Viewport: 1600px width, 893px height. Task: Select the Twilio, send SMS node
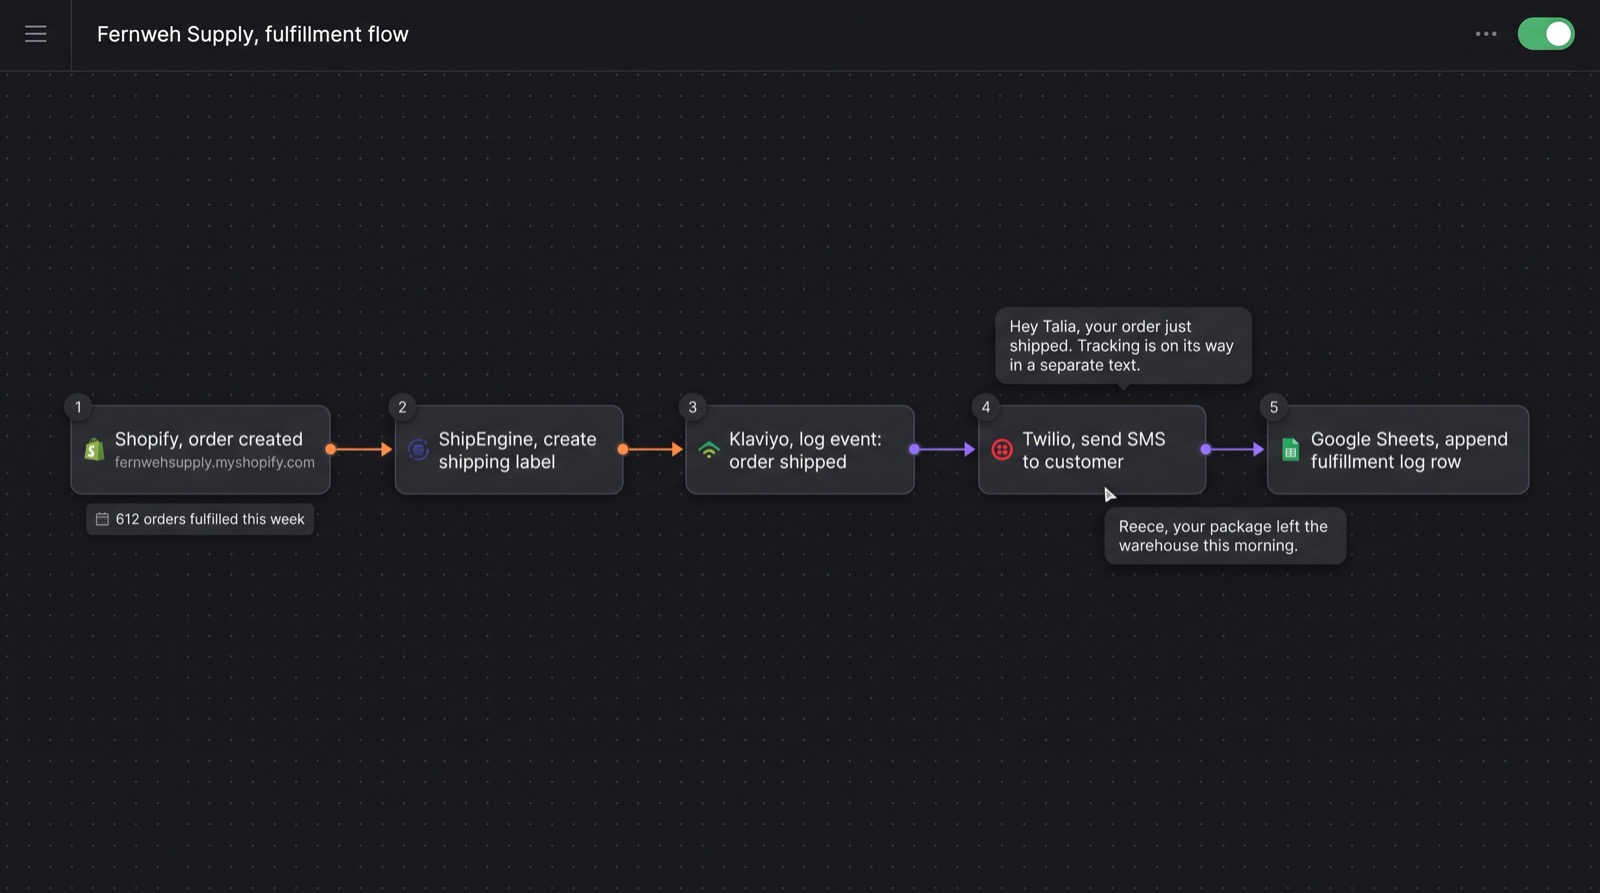(1092, 450)
